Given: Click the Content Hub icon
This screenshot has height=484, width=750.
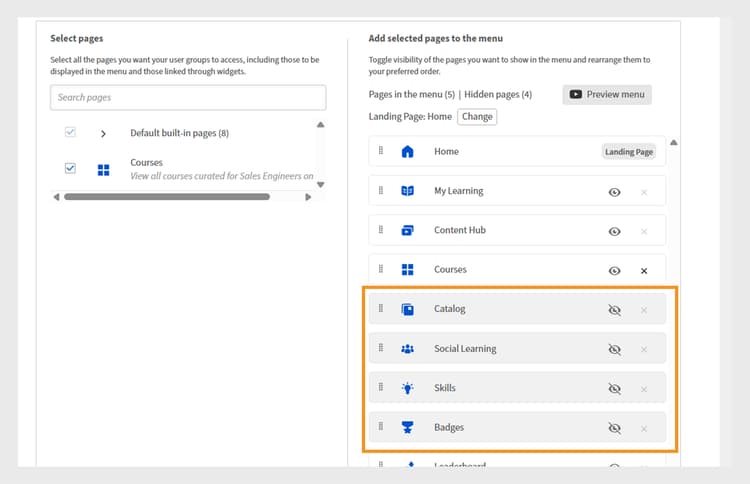Looking at the screenshot, I should tap(407, 230).
